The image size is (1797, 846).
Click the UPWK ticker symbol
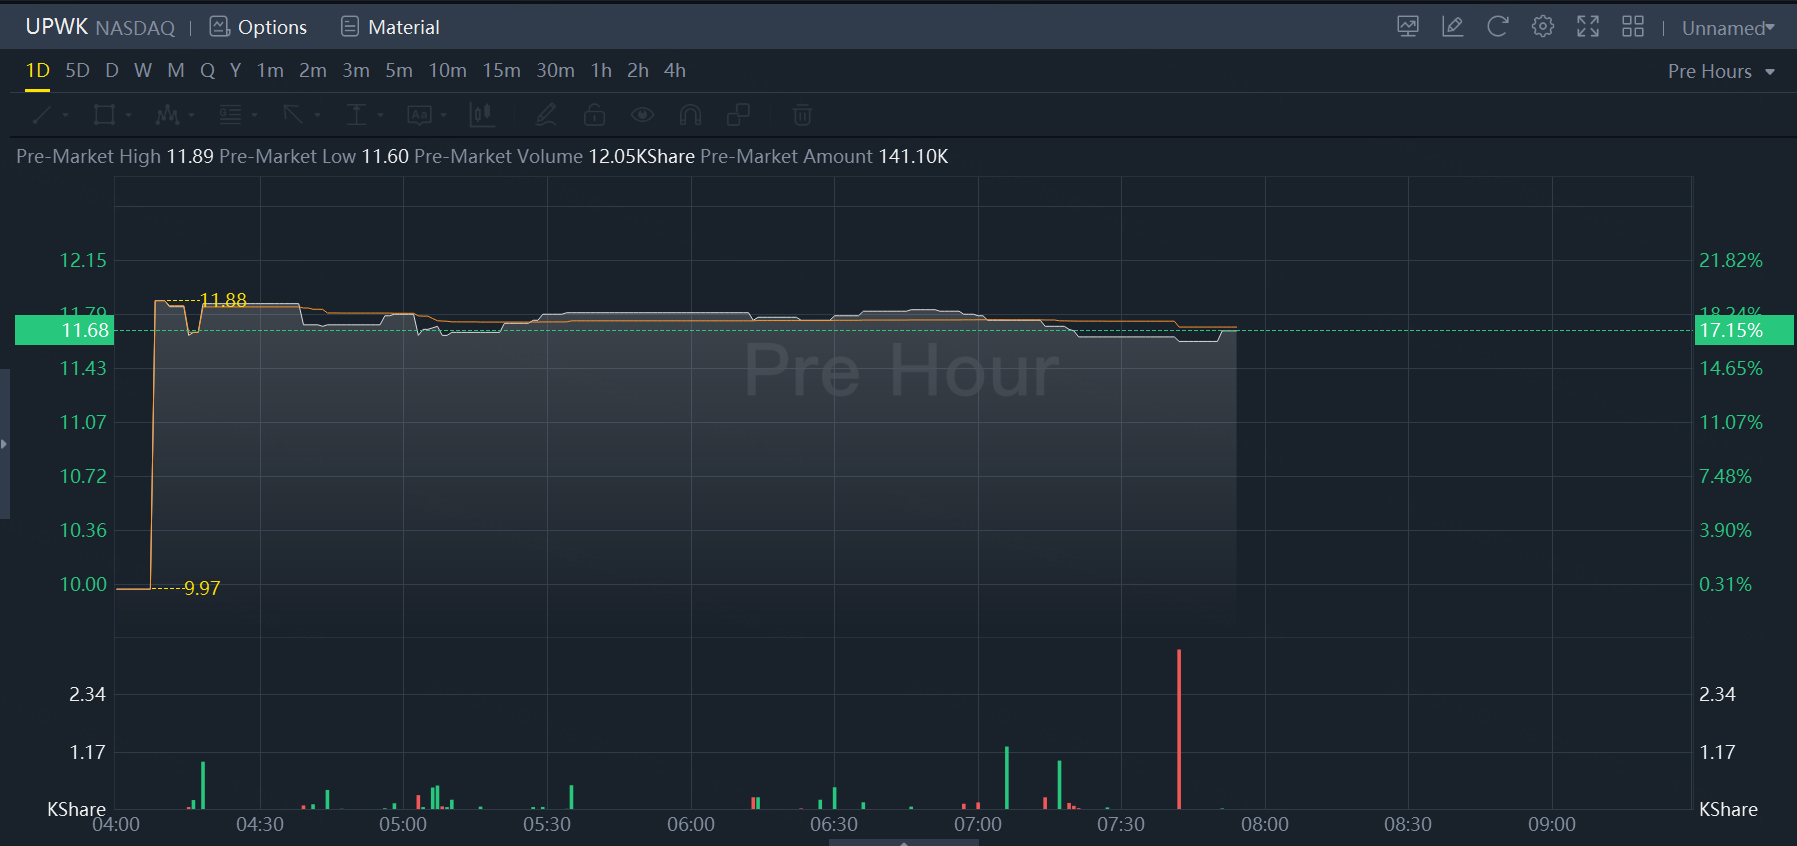coord(57,27)
